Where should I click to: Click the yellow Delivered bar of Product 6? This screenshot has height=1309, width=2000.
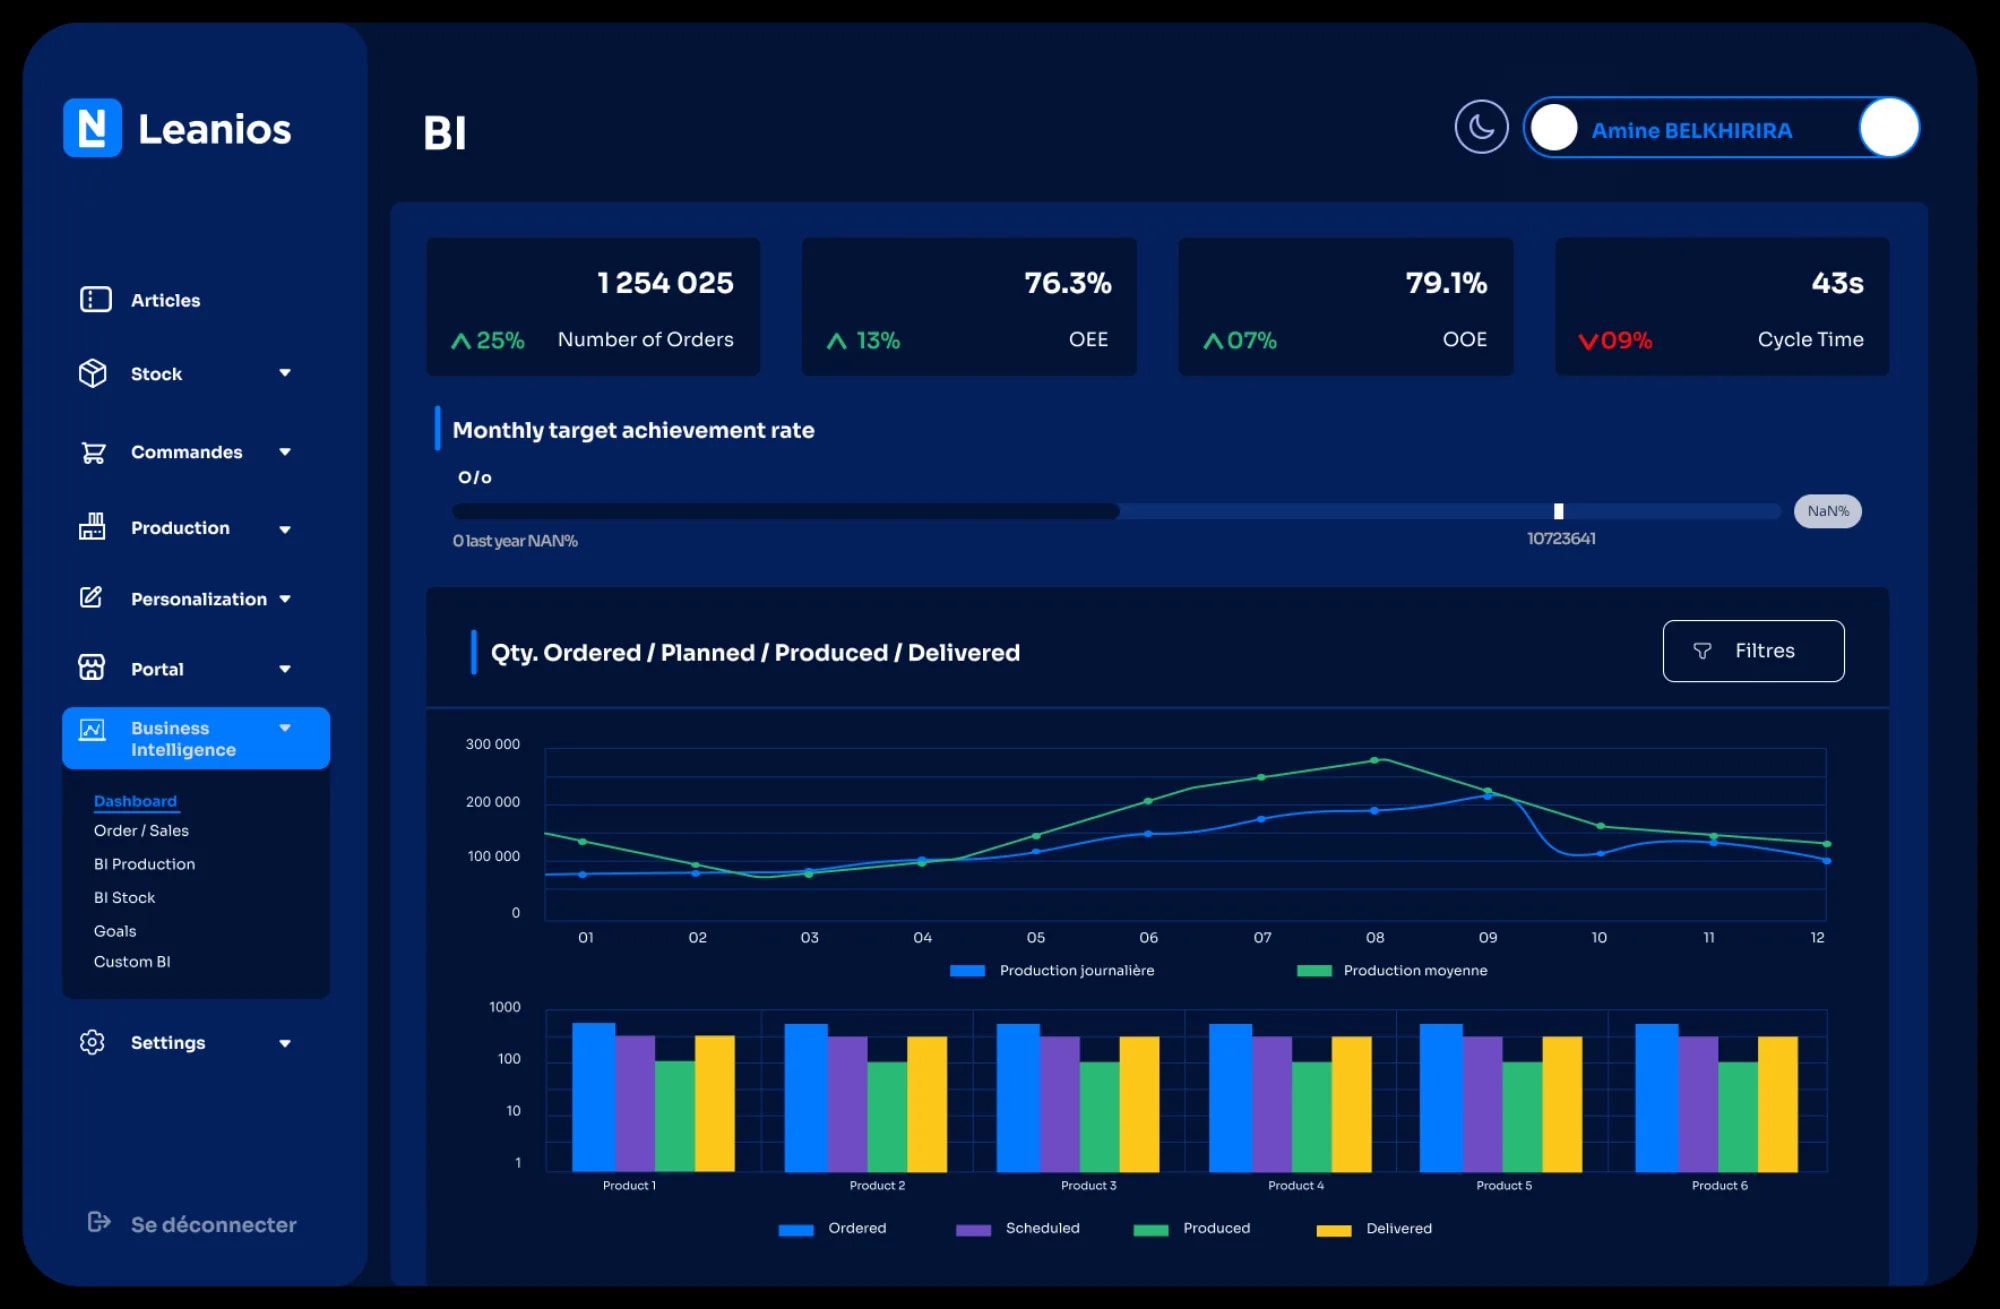(x=1777, y=1103)
